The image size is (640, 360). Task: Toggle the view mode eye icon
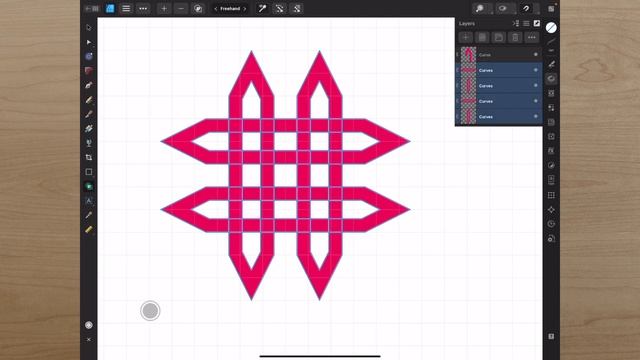(x=503, y=9)
